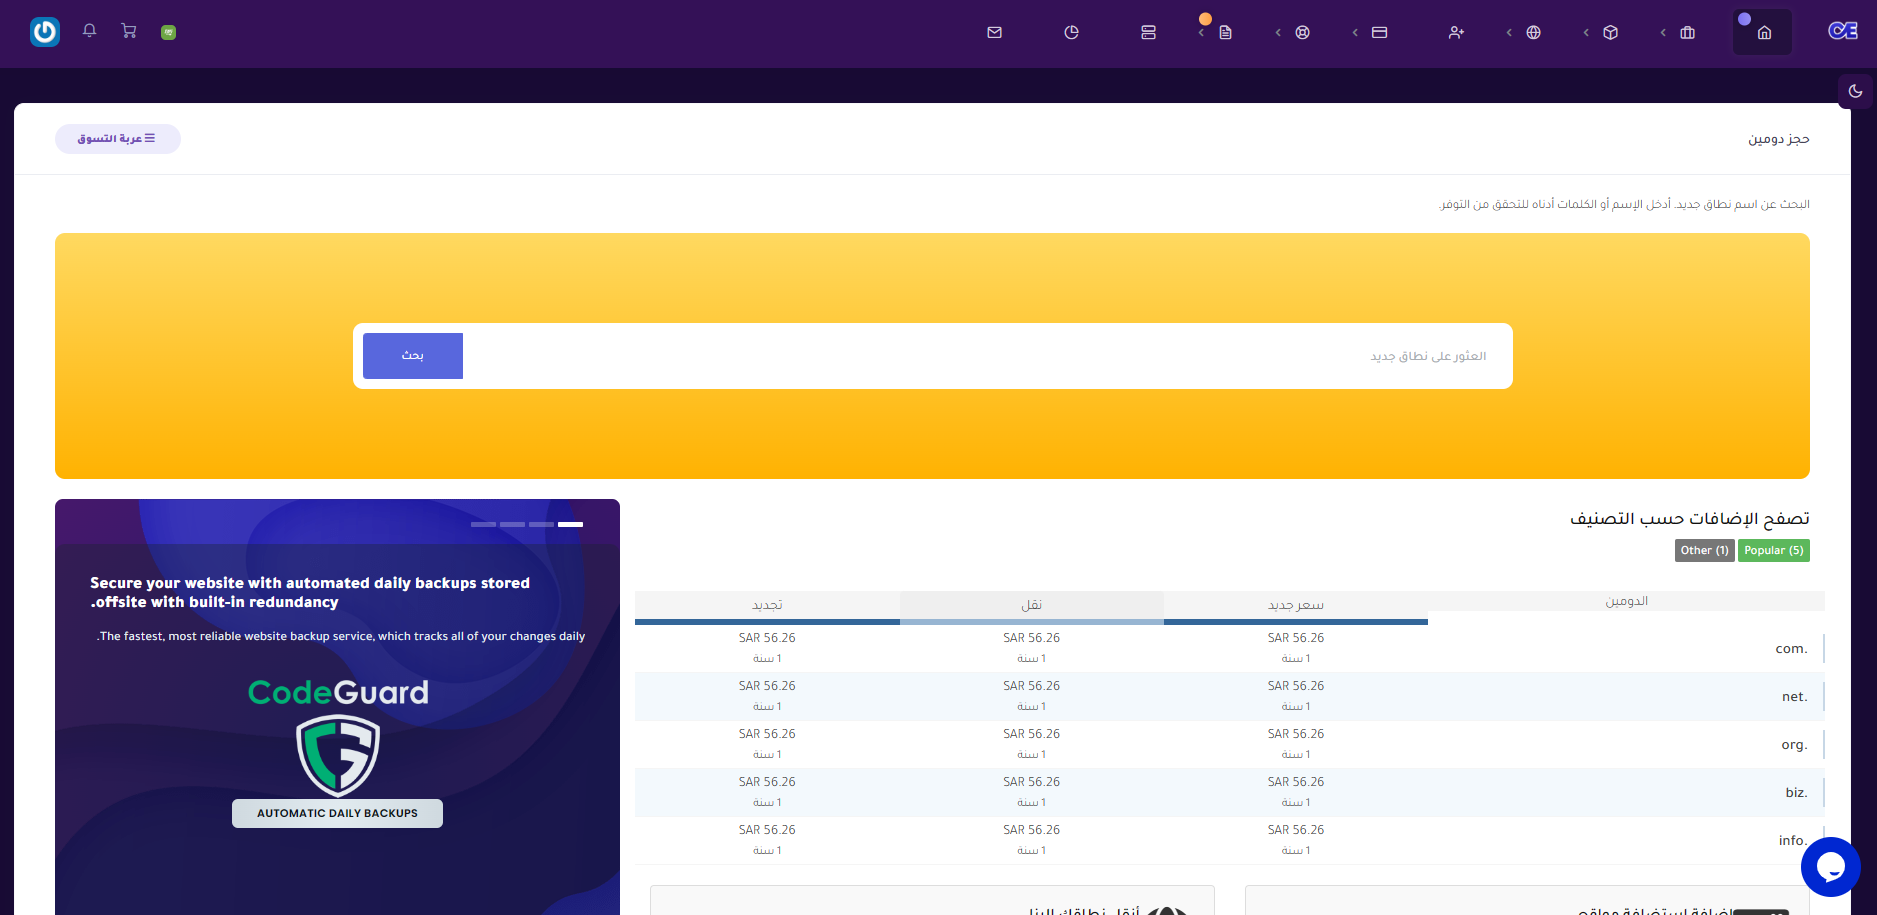Click the CE brand logo
Viewport: 1877px width, 915px height.
1842,31
